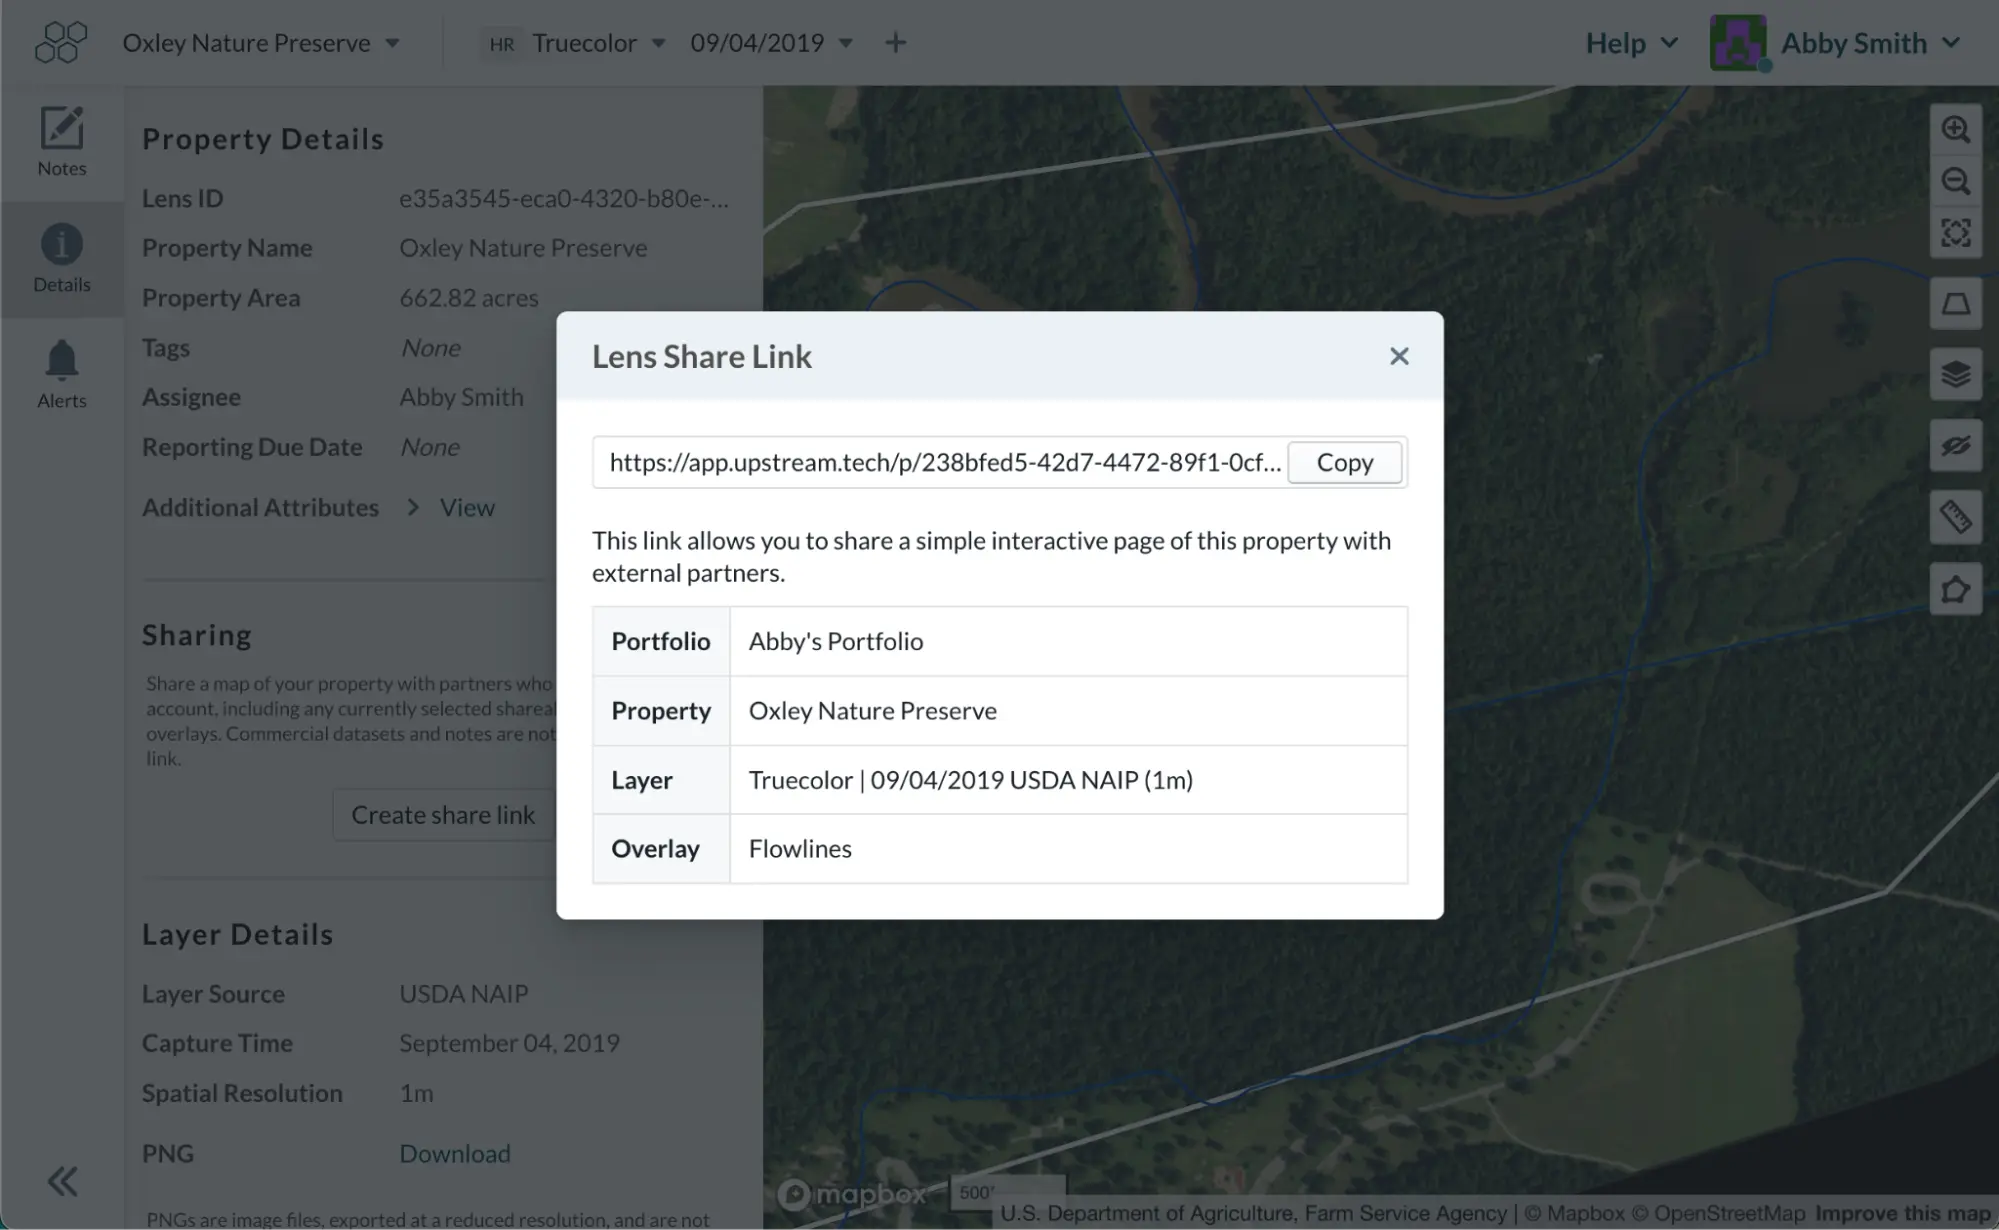Click the Flowlines overlay cell
The image size is (1999, 1230).
1068,848
